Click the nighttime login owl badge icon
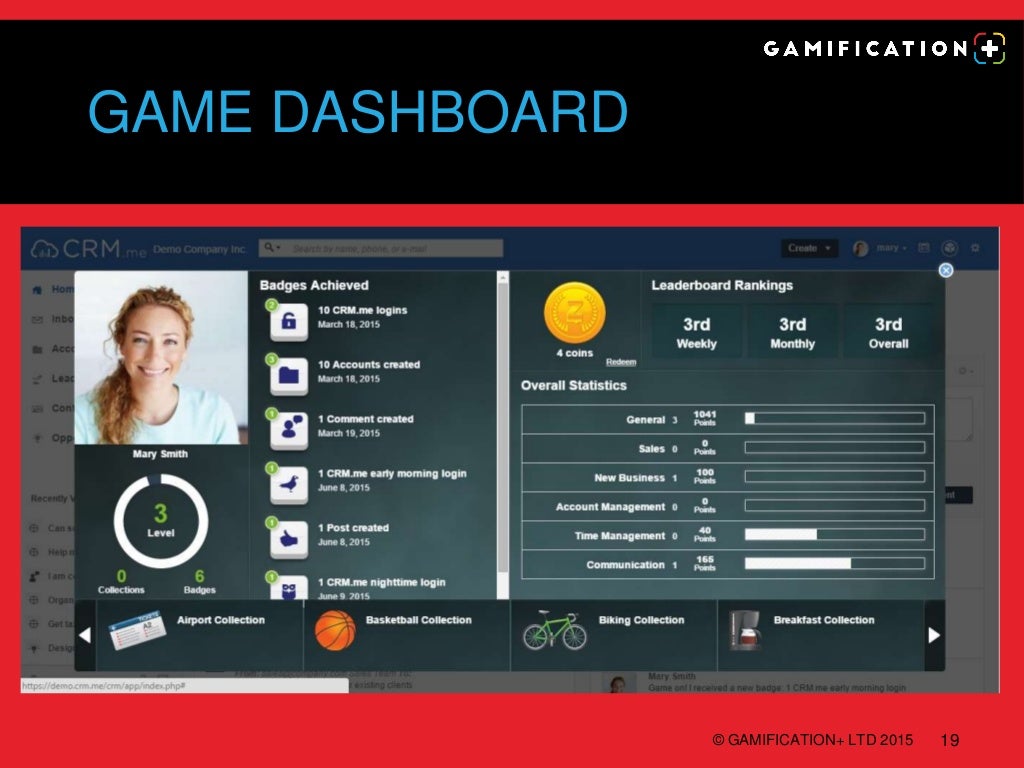Image resolution: width=1024 pixels, height=768 pixels. pos(289,588)
